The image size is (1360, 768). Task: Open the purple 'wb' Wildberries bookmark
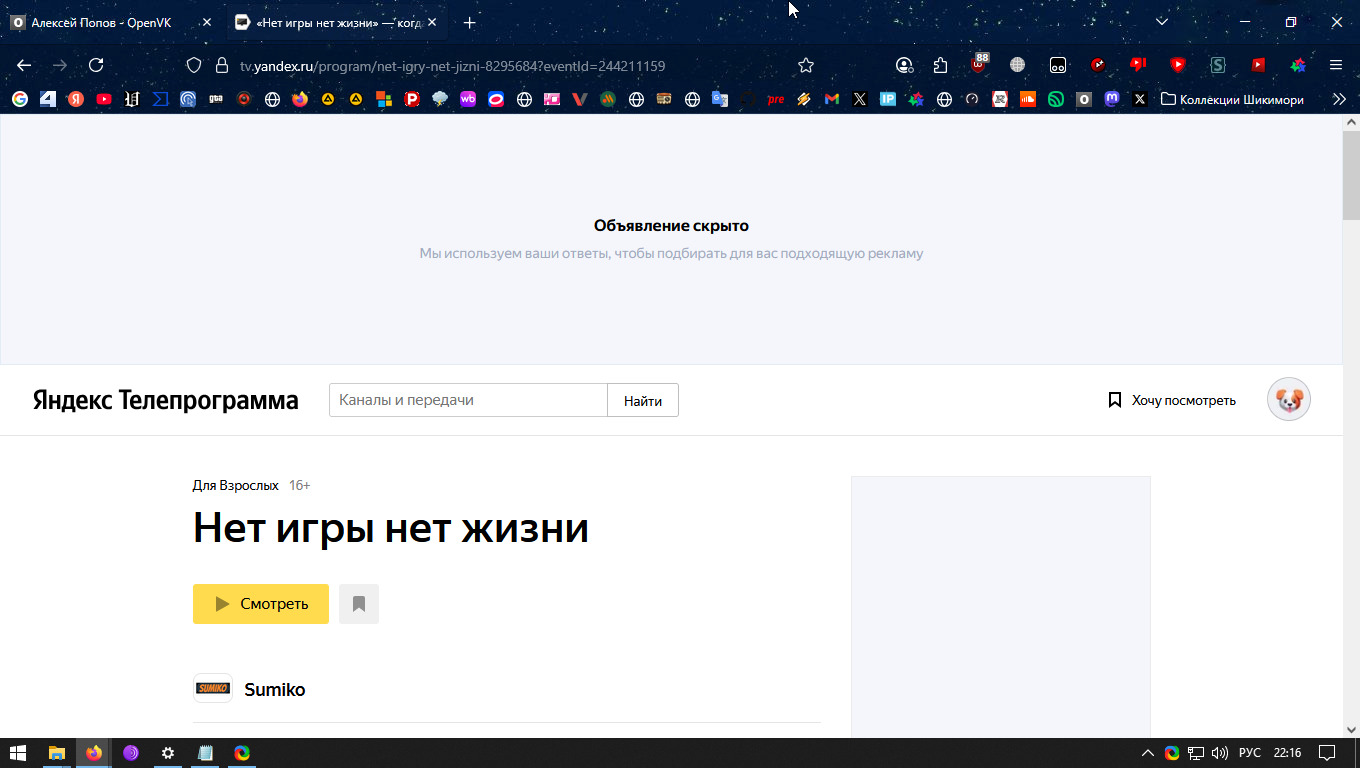point(468,99)
